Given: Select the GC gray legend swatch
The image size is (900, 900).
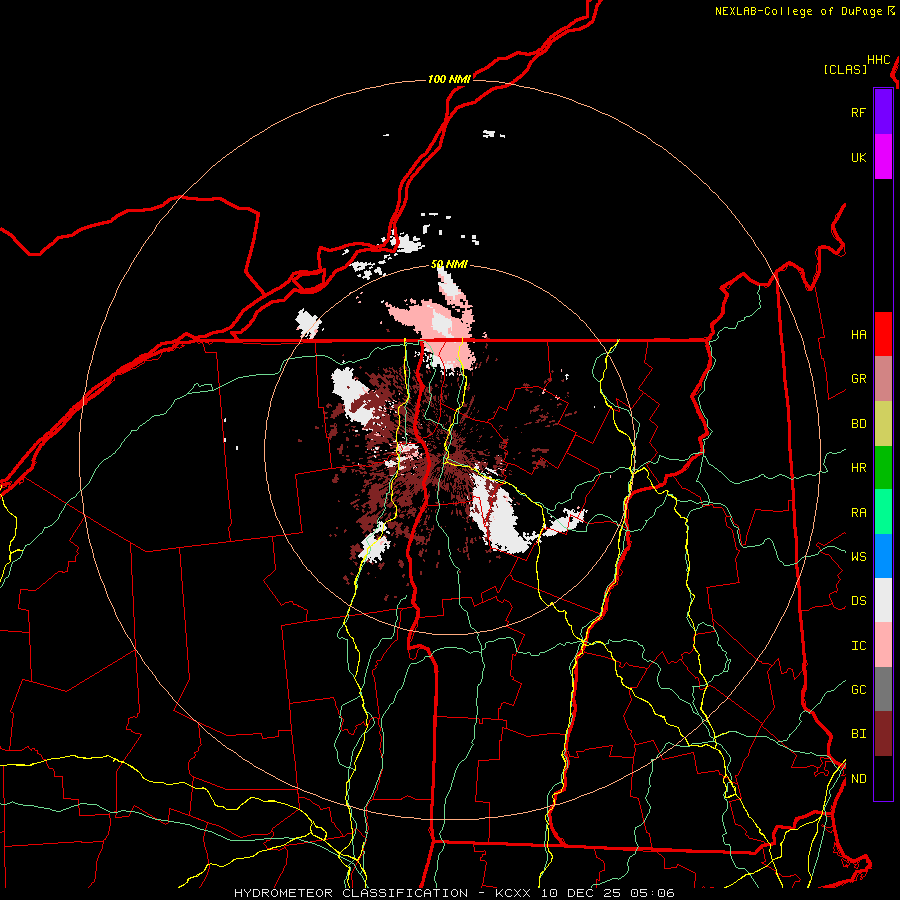Looking at the screenshot, I should click(883, 689).
